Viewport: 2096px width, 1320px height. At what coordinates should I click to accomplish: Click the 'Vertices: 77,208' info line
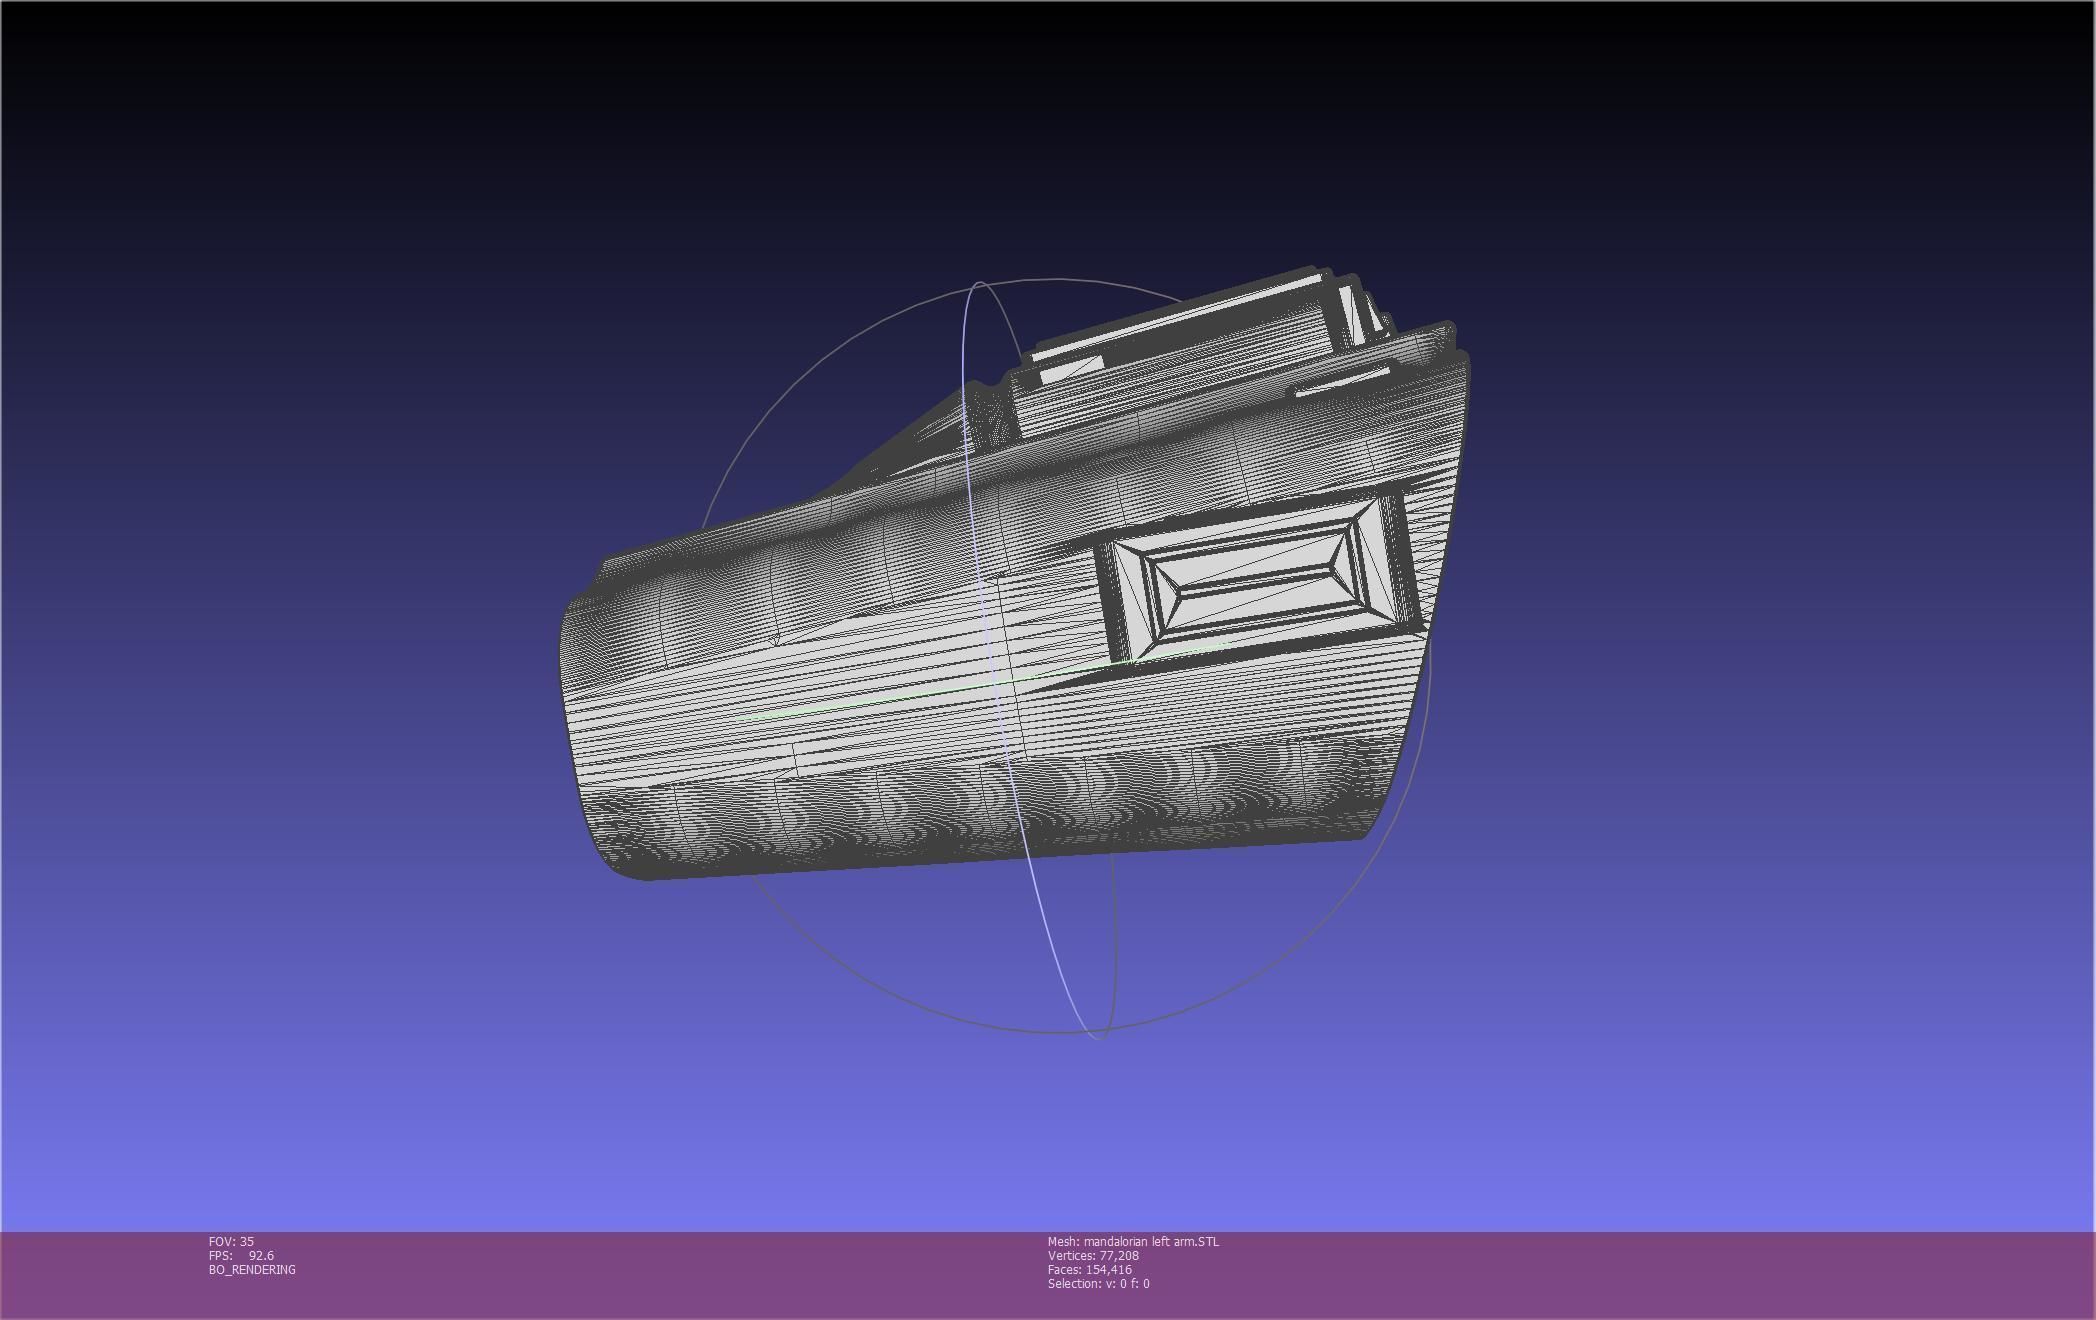click(x=1093, y=1255)
